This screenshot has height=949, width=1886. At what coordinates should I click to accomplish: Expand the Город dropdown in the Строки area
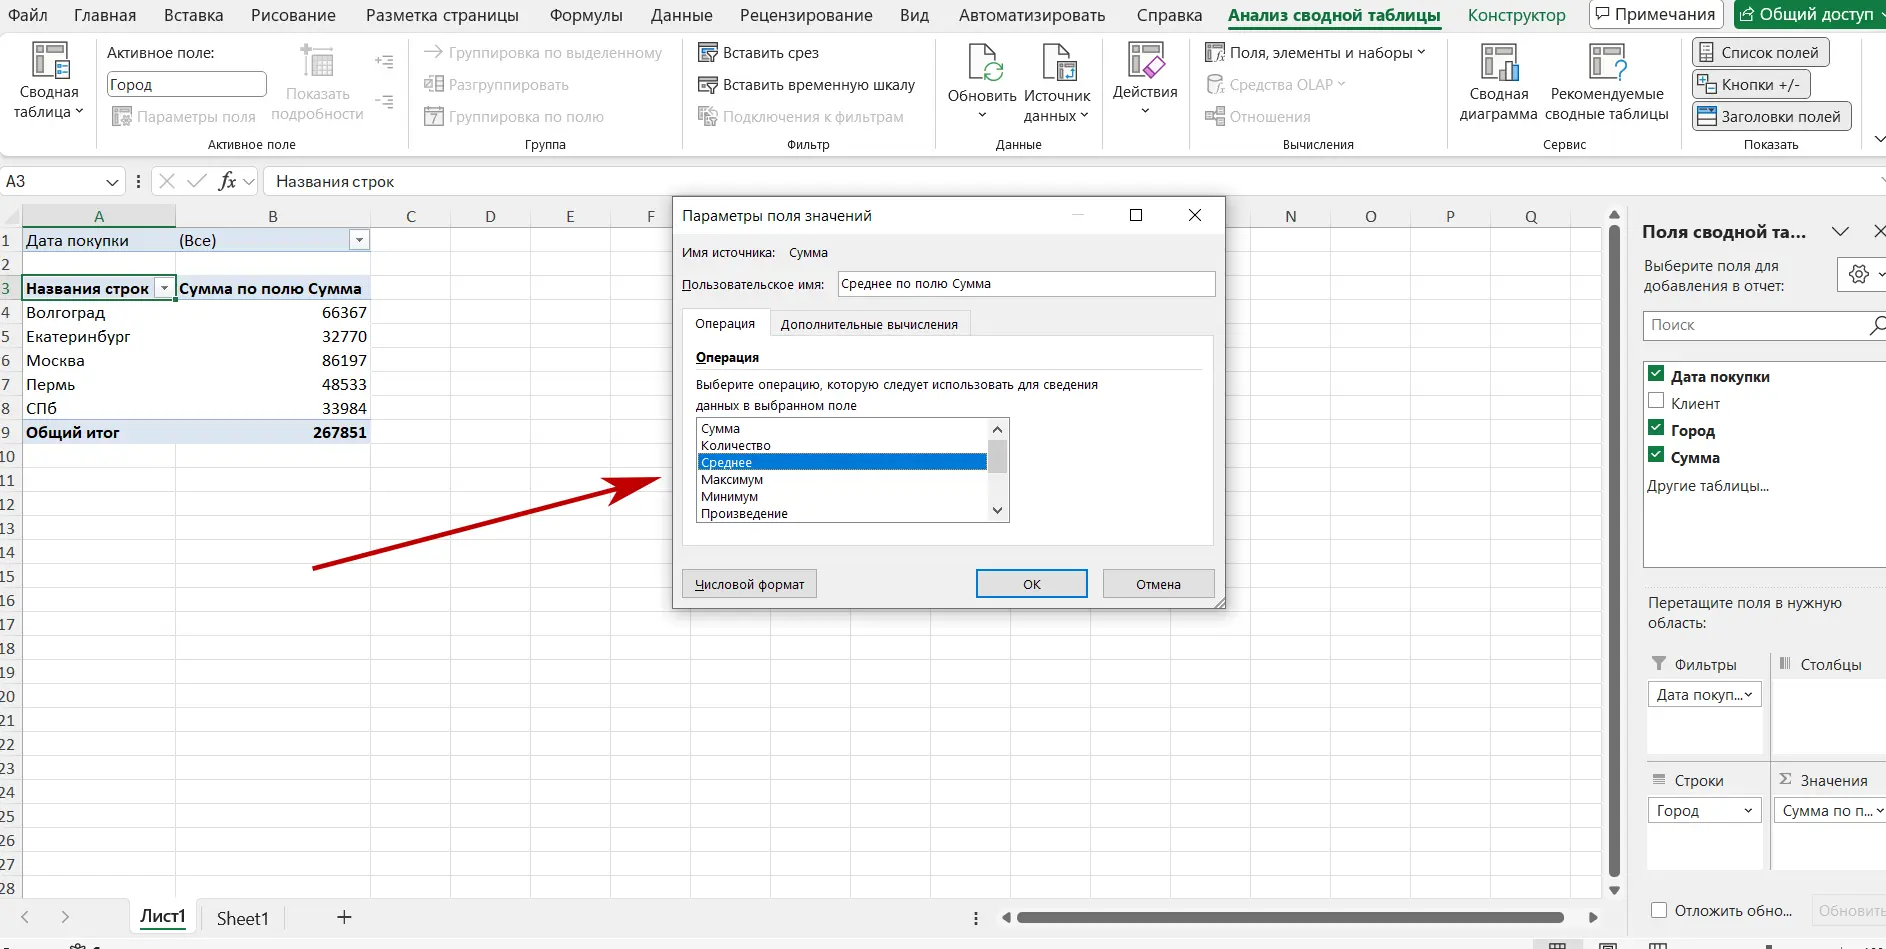coord(1747,811)
